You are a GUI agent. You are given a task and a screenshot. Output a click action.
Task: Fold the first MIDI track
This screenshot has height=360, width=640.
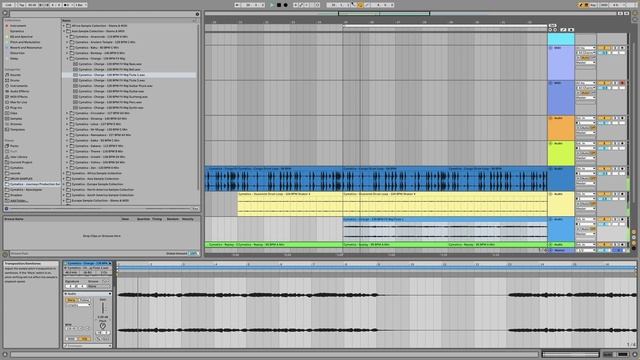pyautogui.click(x=551, y=48)
